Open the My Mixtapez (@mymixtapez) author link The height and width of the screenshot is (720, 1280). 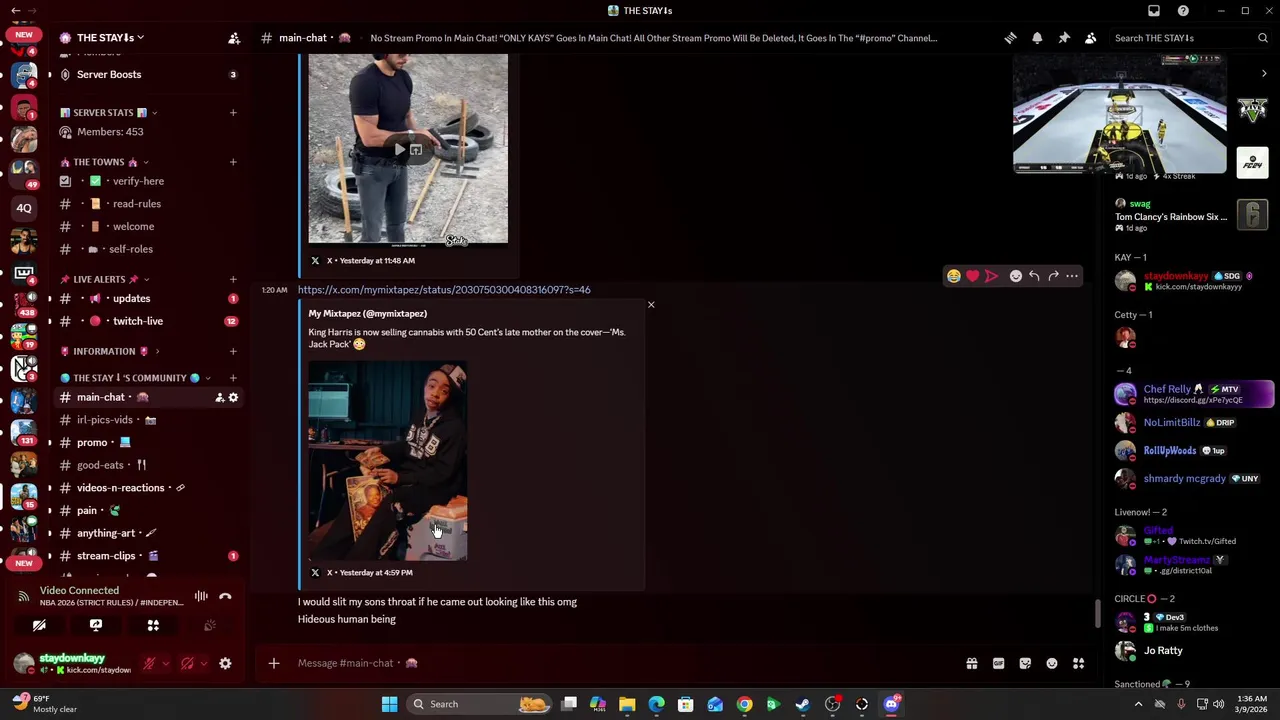[x=368, y=314]
